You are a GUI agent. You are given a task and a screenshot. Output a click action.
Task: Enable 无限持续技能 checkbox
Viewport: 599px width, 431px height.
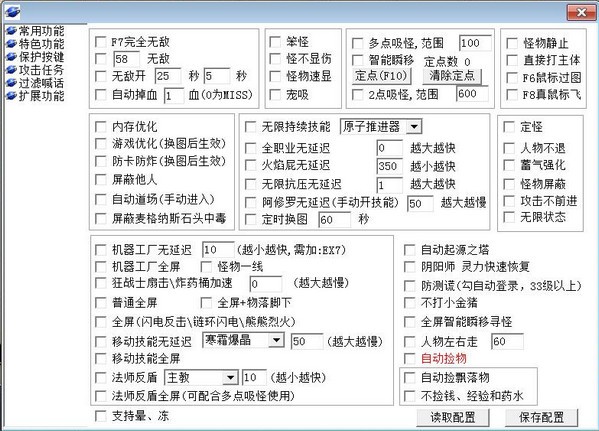(x=250, y=126)
